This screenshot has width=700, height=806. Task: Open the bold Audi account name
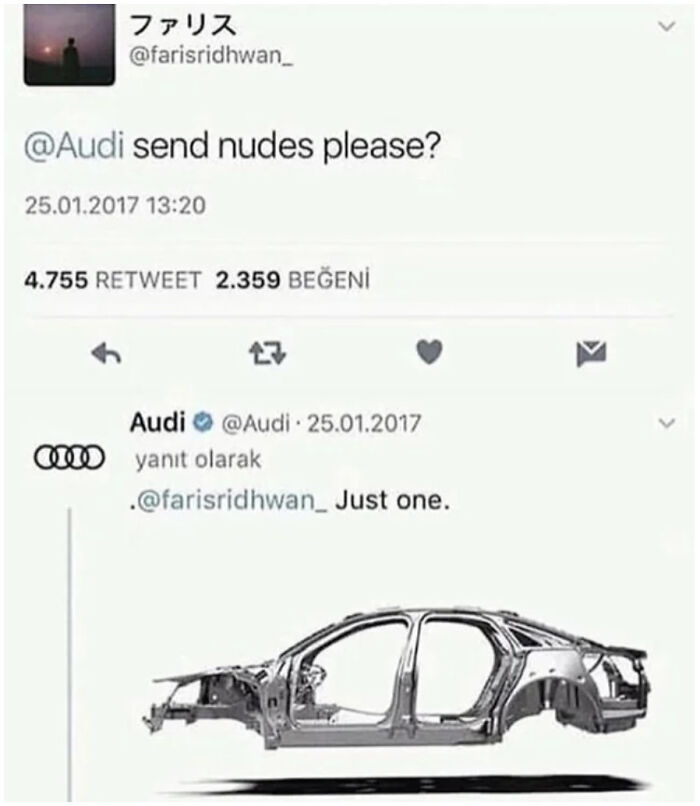point(157,423)
